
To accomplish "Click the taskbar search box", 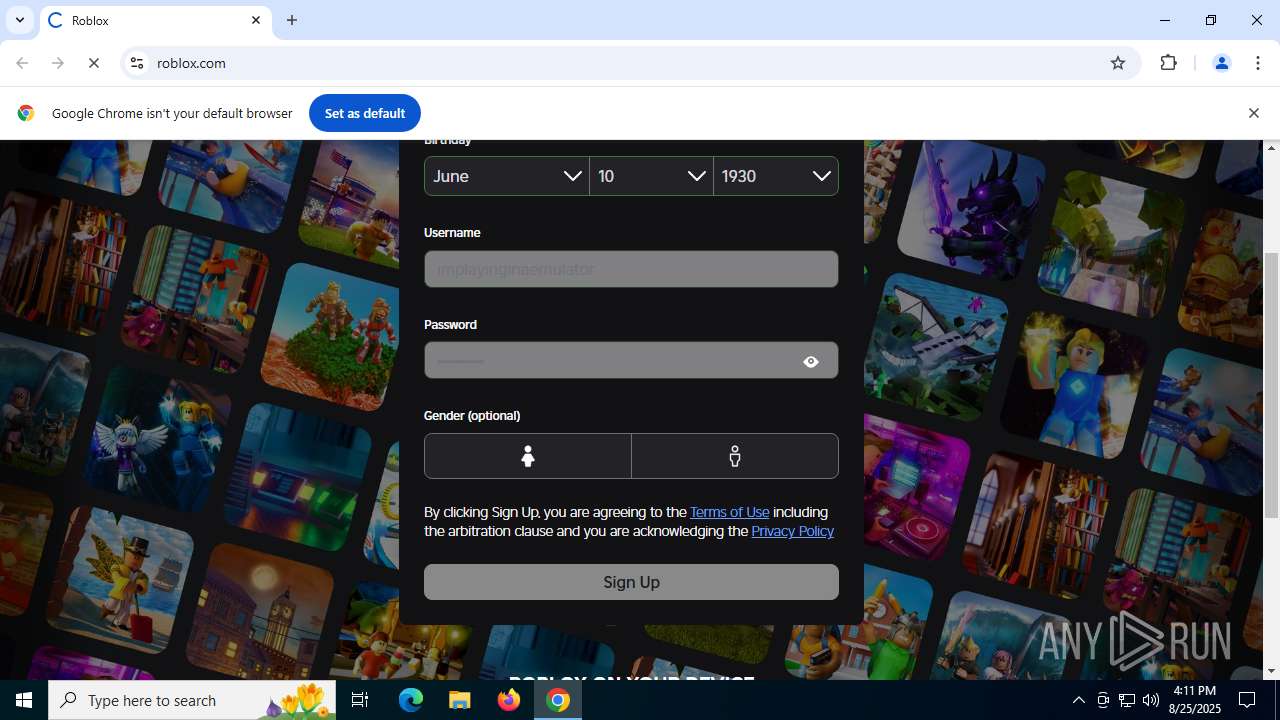I will click(x=192, y=700).
